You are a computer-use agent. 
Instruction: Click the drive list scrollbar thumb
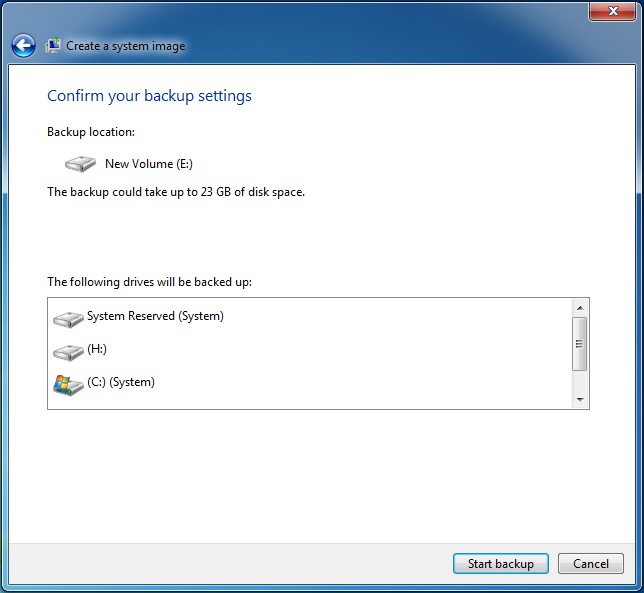tap(580, 344)
